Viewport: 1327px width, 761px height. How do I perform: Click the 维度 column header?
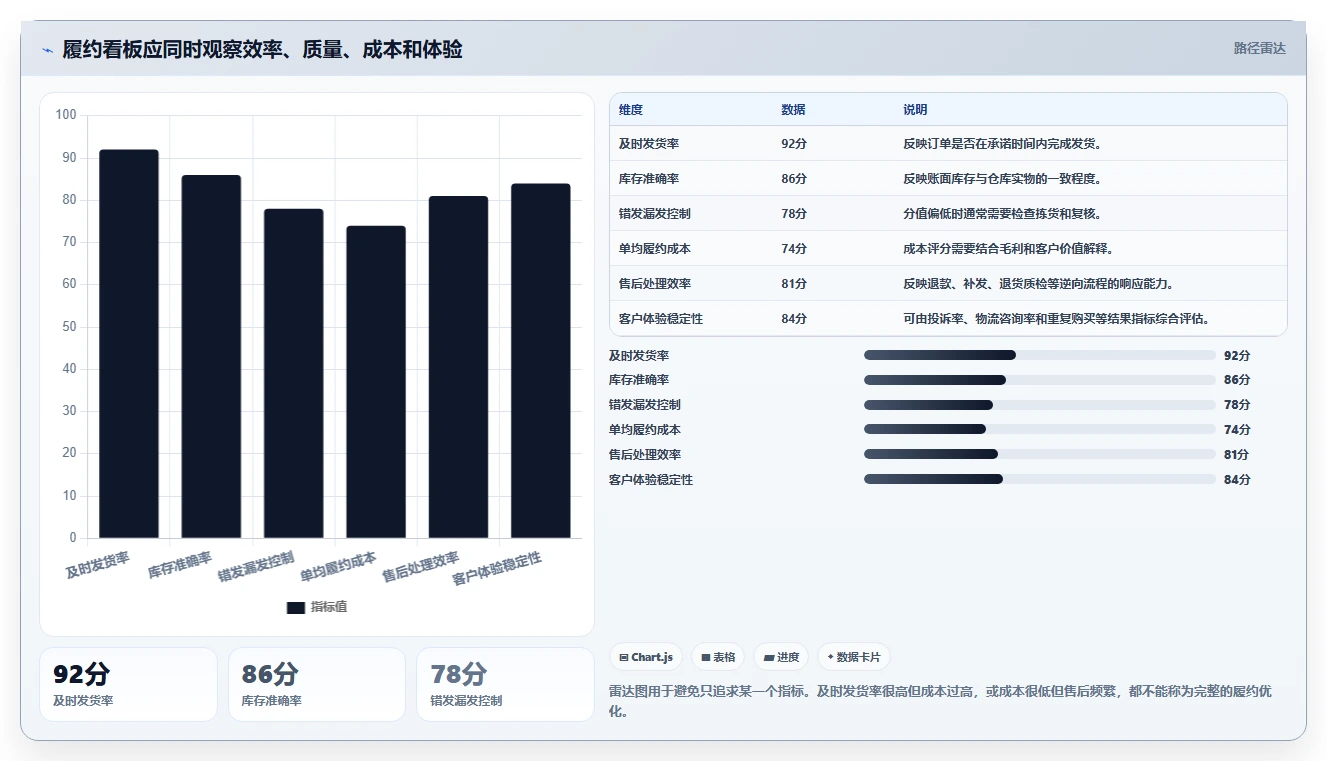[x=631, y=109]
